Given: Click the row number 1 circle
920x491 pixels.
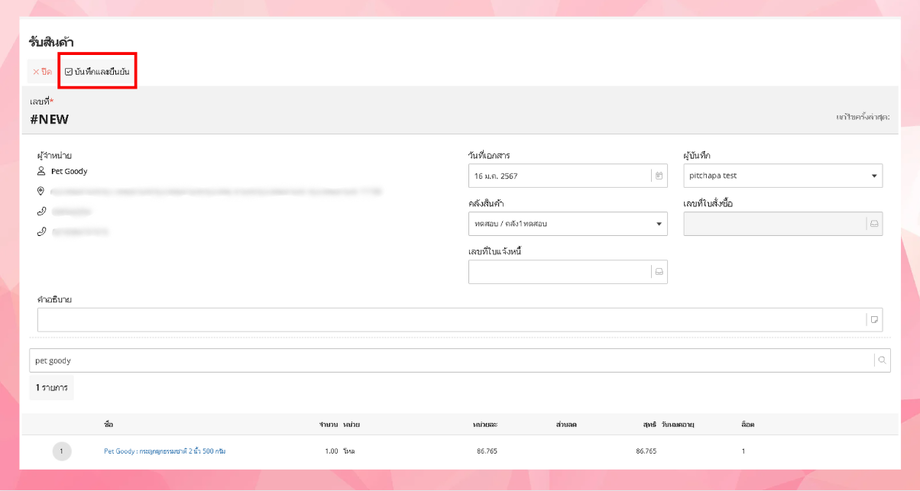Looking at the screenshot, I should [61, 451].
